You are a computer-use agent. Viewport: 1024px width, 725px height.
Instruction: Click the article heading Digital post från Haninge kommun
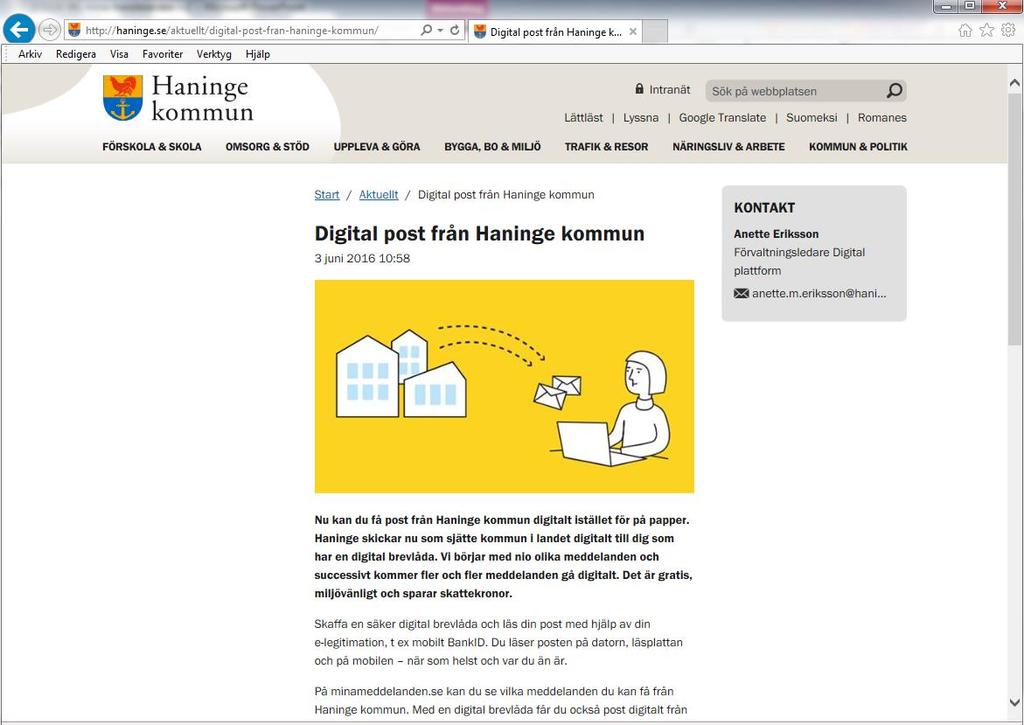(479, 233)
